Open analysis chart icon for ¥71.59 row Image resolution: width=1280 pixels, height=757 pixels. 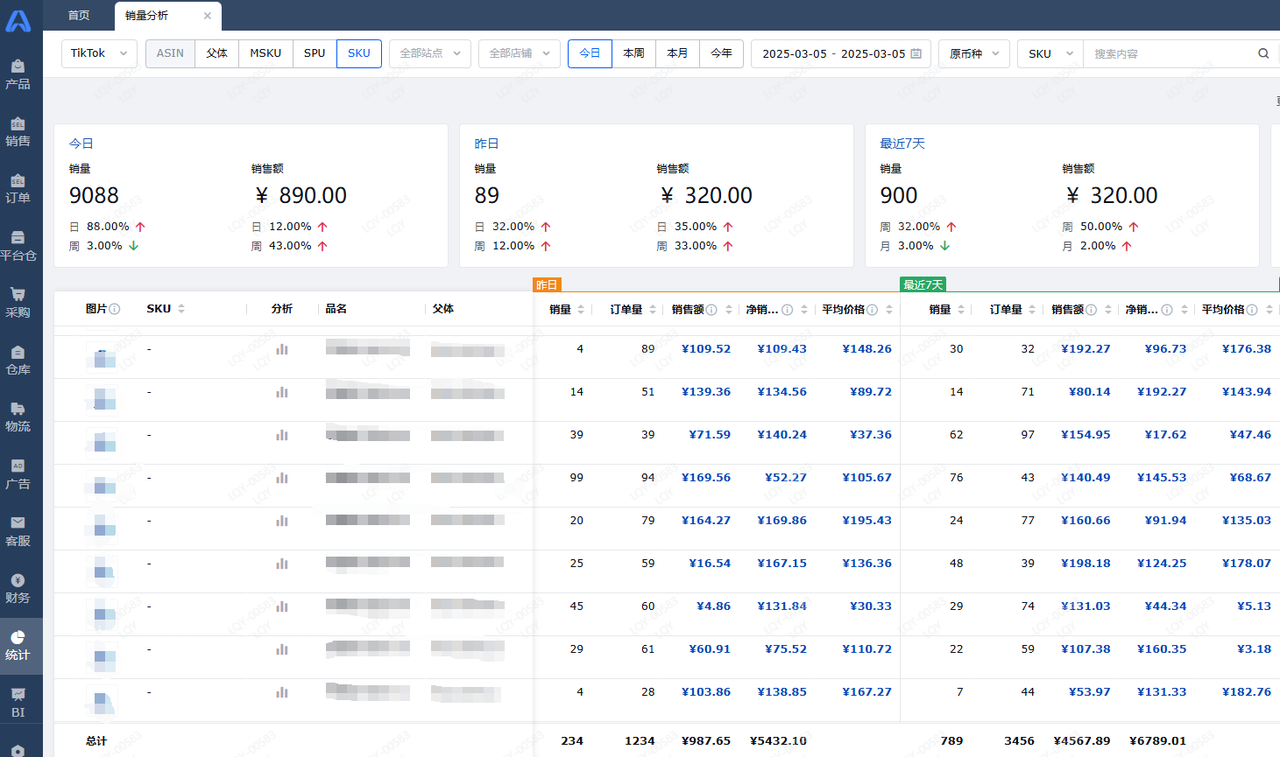(x=282, y=435)
